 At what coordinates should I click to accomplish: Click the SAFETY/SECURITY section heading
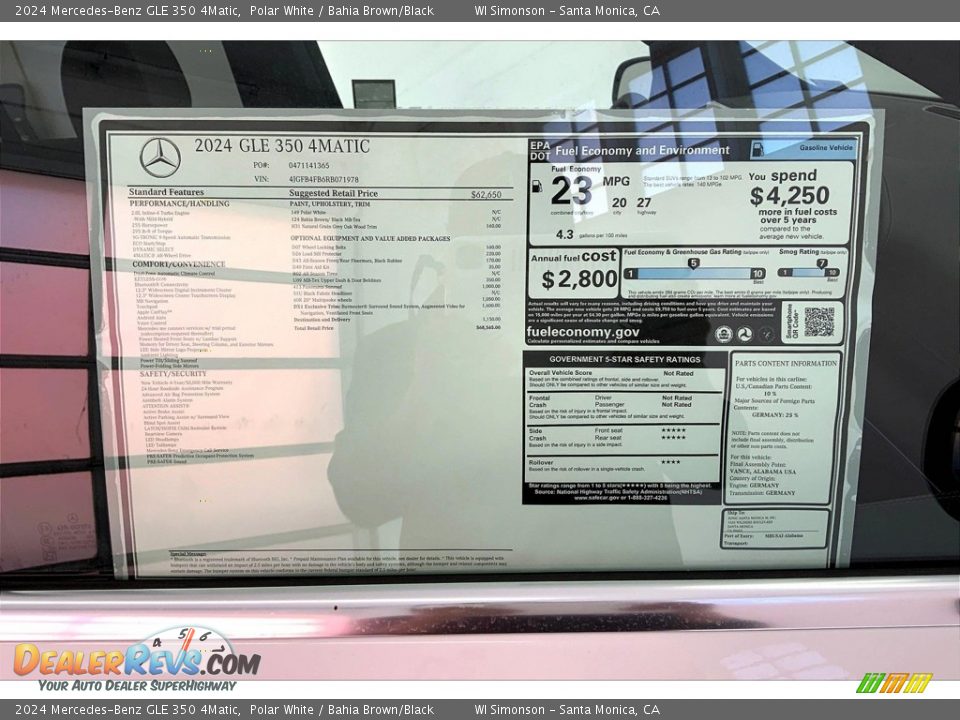(173, 374)
